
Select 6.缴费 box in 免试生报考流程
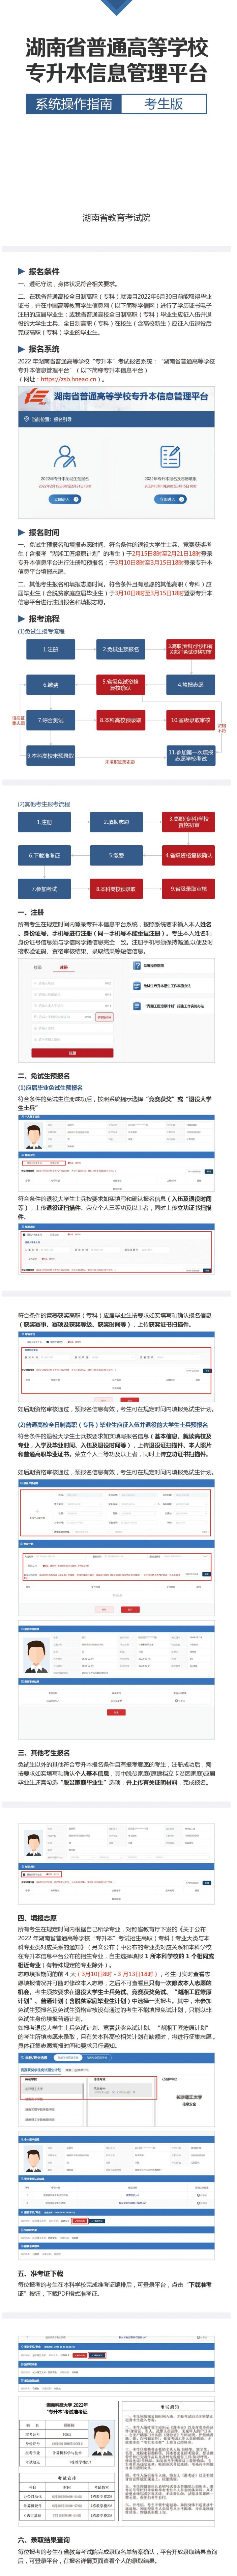pyautogui.click(x=50, y=685)
